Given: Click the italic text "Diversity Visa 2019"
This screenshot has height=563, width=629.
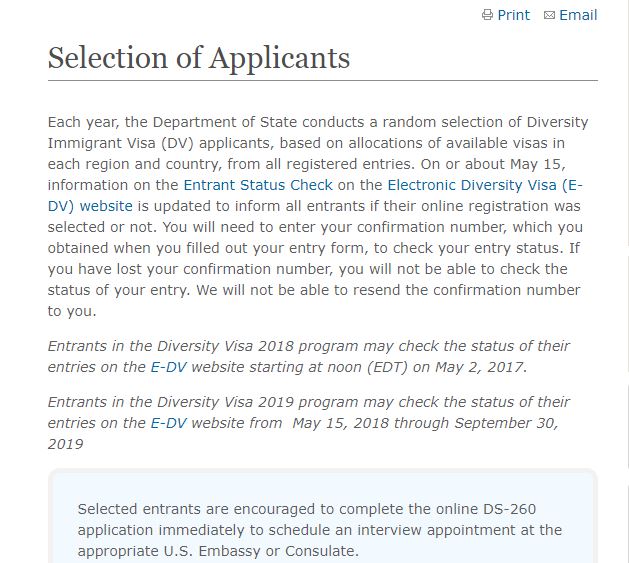Looking at the screenshot, I should 225,402.
